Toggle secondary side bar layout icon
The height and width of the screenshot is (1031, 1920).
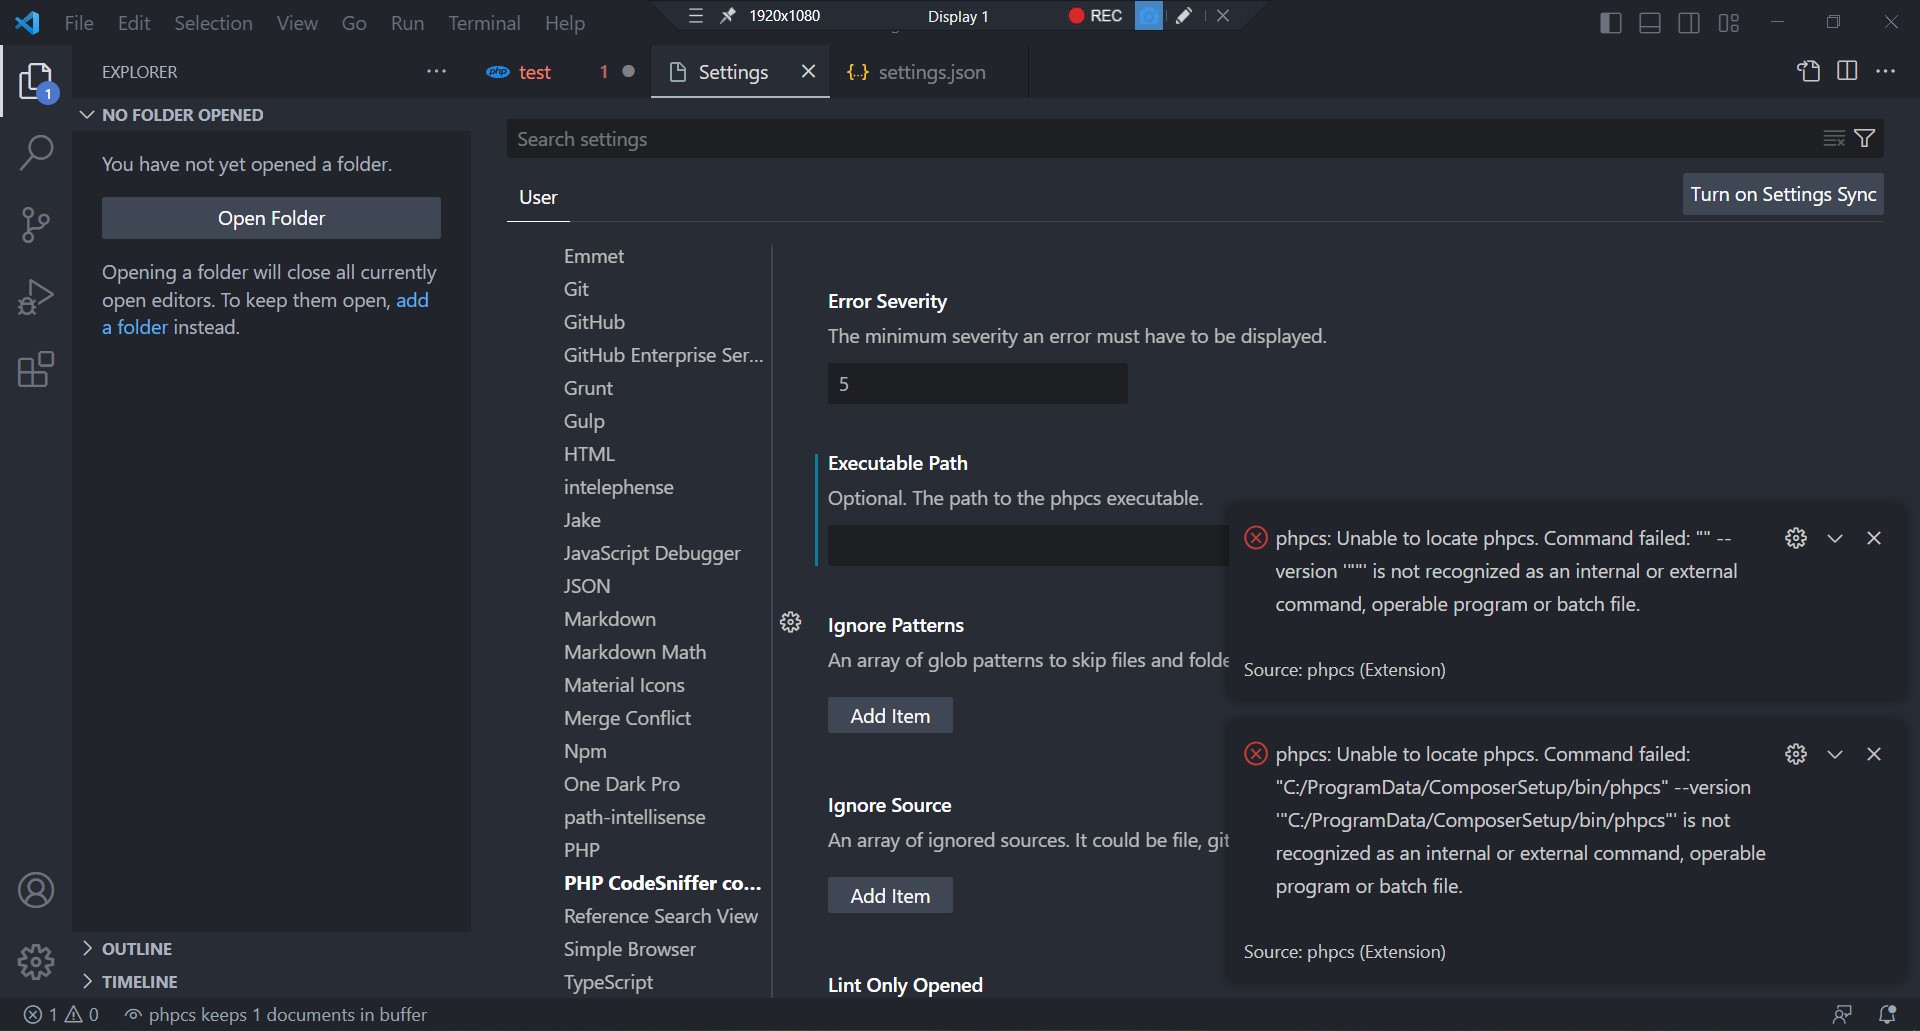[1689, 22]
